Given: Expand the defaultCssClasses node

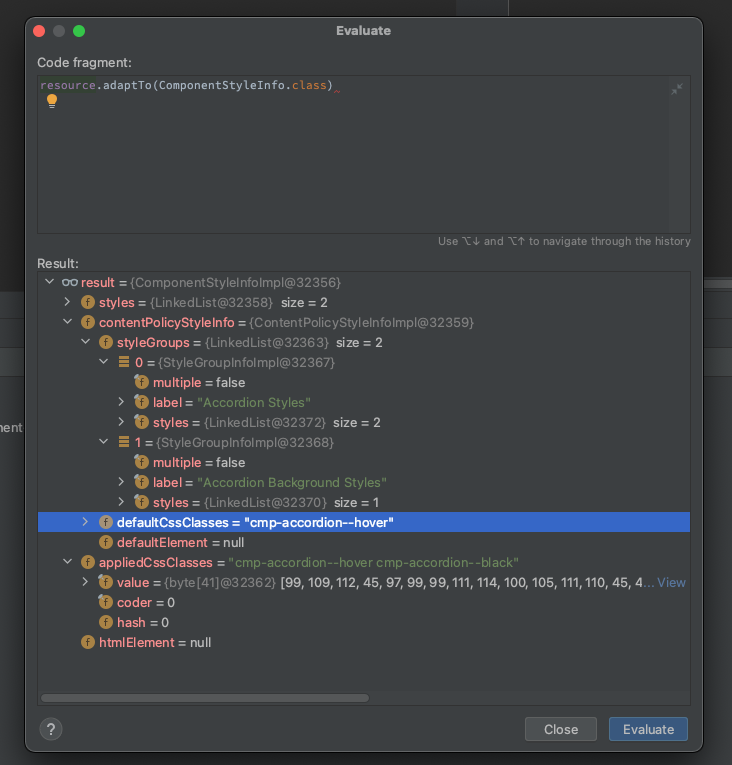Looking at the screenshot, I should pos(85,522).
